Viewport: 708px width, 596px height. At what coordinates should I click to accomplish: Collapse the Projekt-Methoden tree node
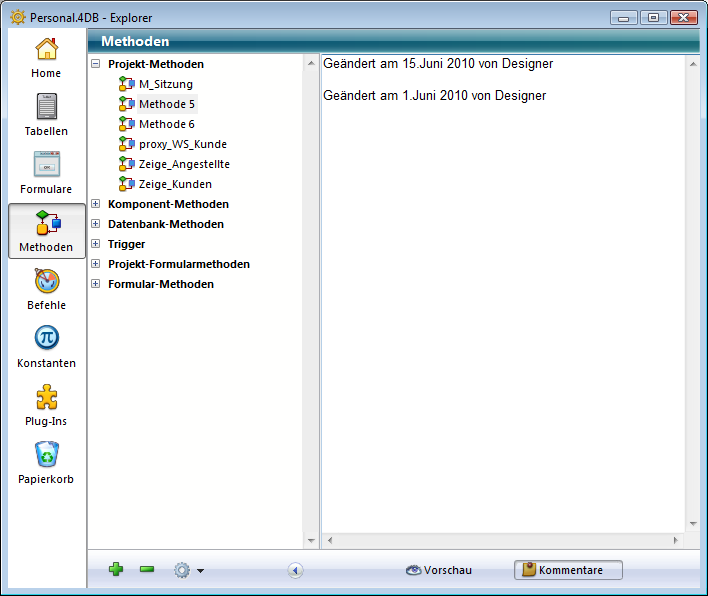pos(96,64)
